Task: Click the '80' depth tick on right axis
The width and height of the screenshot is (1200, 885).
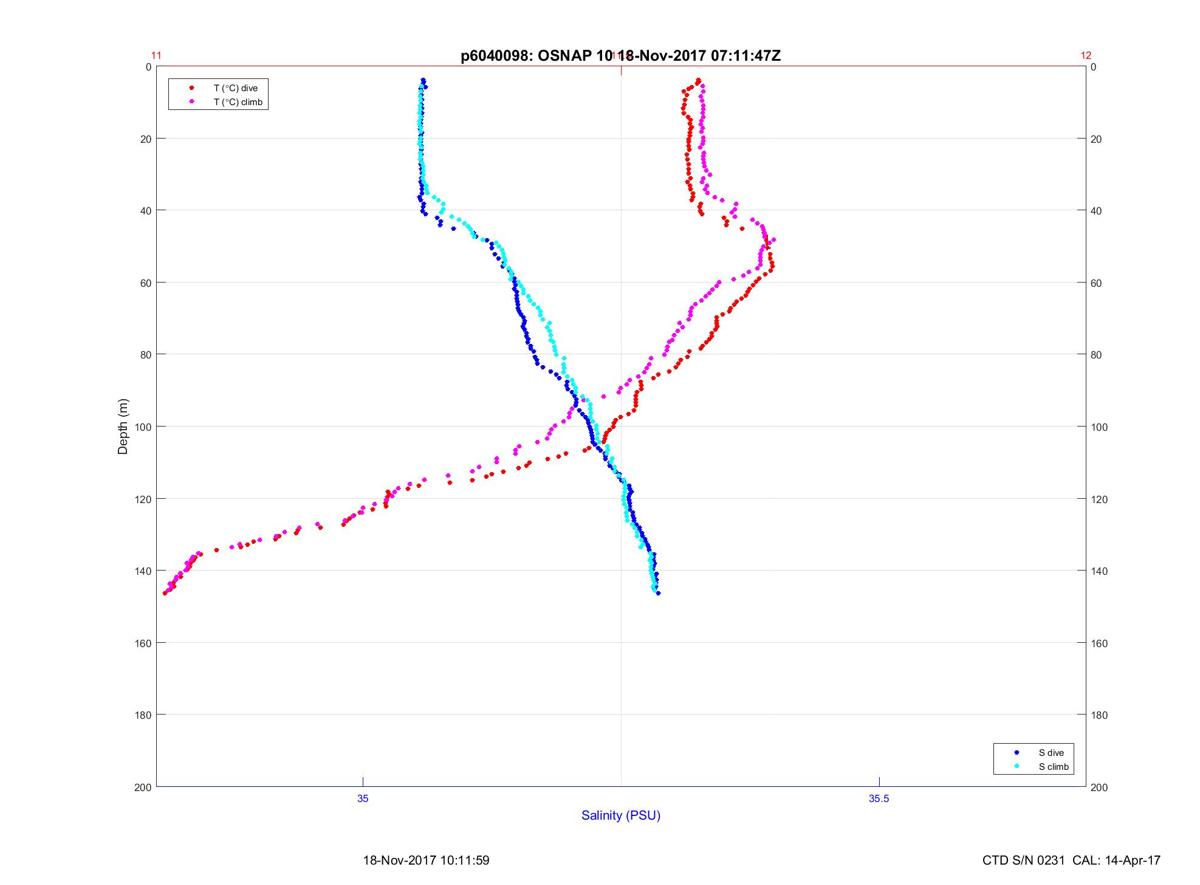Action: 1097,355
